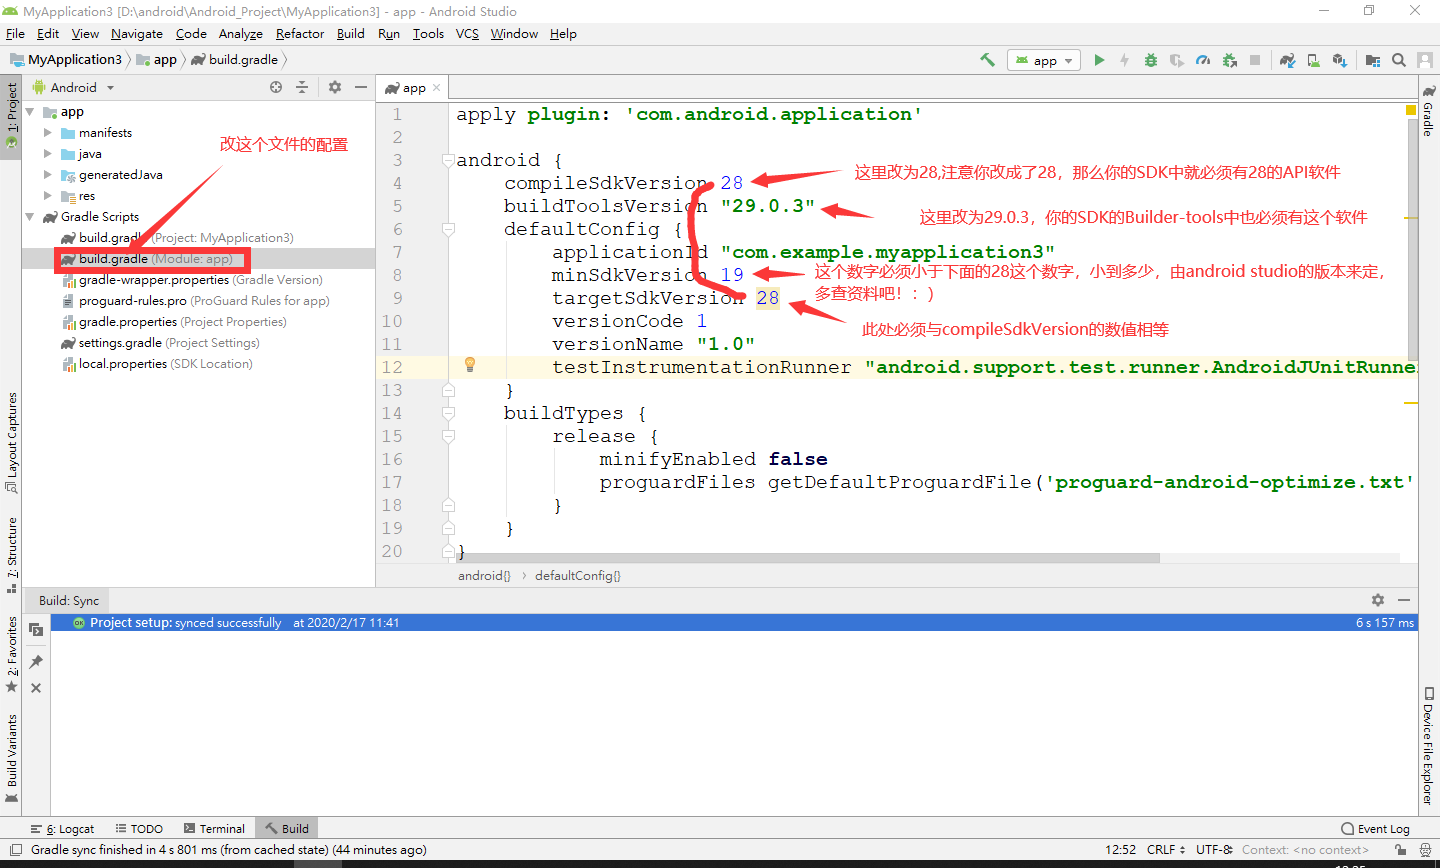Click the defaultConfig{} editor breadcrumb
This screenshot has height=868, width=1440.
tap(578, 576)
